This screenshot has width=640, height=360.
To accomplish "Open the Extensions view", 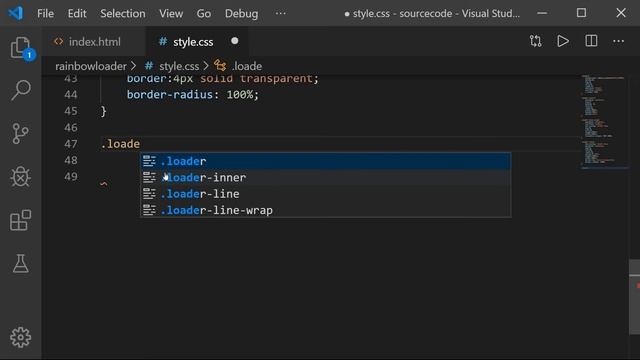I will [20, 220].
